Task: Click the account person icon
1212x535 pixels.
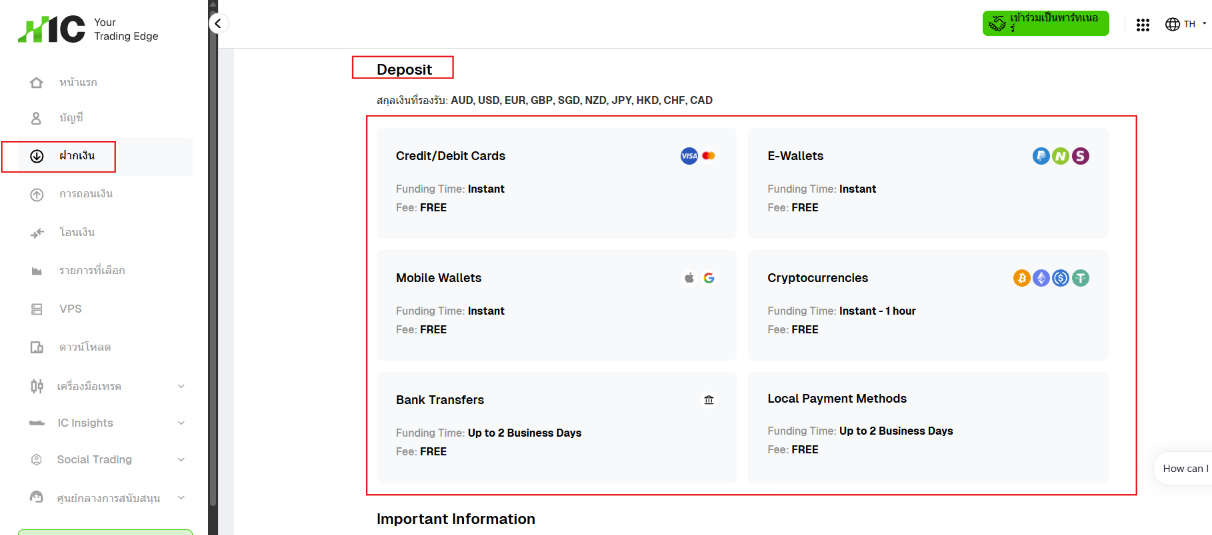Action: pos(37,118)
